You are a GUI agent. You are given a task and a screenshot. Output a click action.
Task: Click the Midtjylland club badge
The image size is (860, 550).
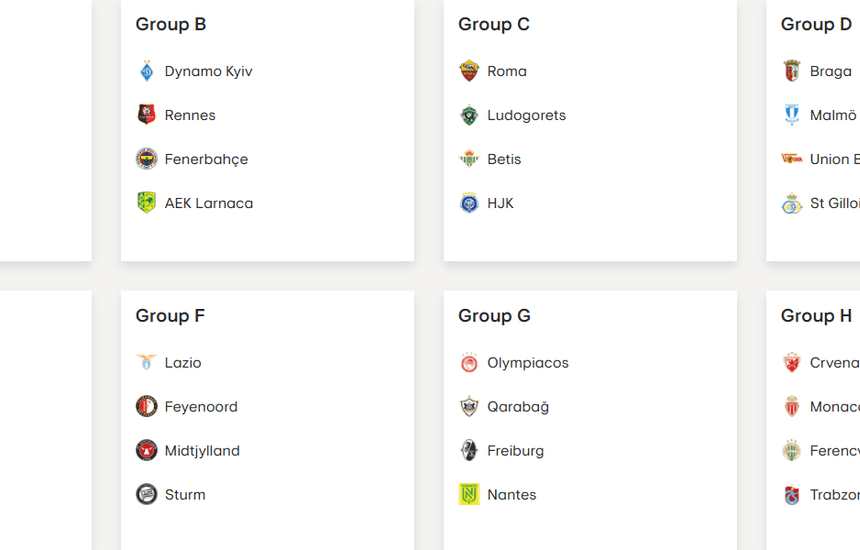tap(147, 451)
